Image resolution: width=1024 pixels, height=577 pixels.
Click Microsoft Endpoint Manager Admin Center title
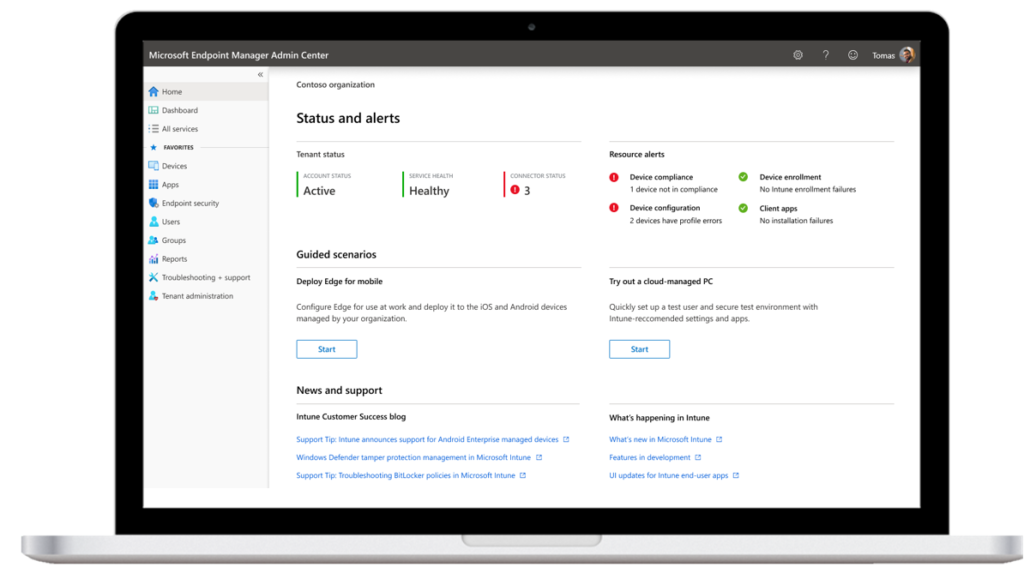[238, 55]
